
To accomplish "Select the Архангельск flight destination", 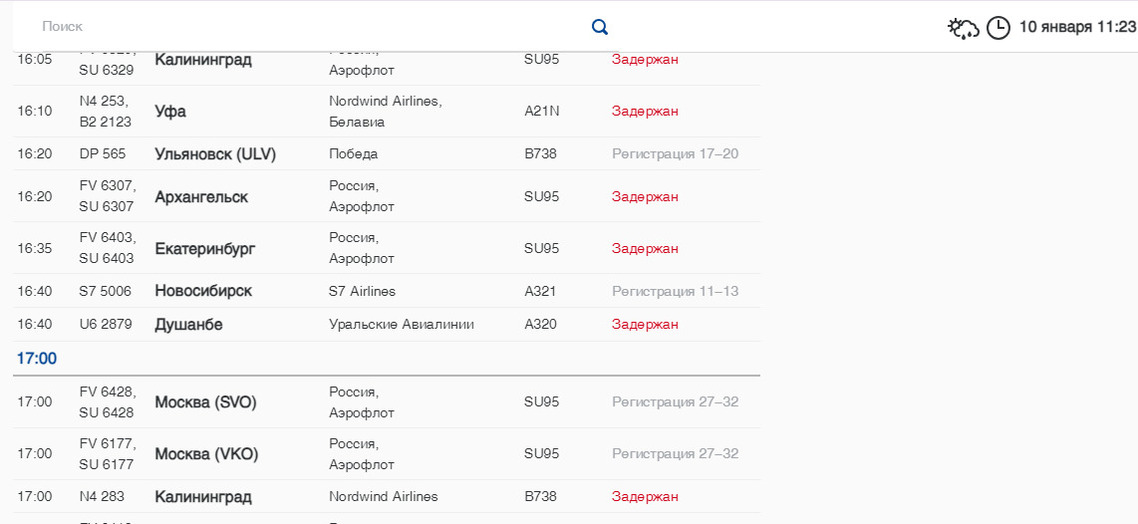I will coord(201,197).
